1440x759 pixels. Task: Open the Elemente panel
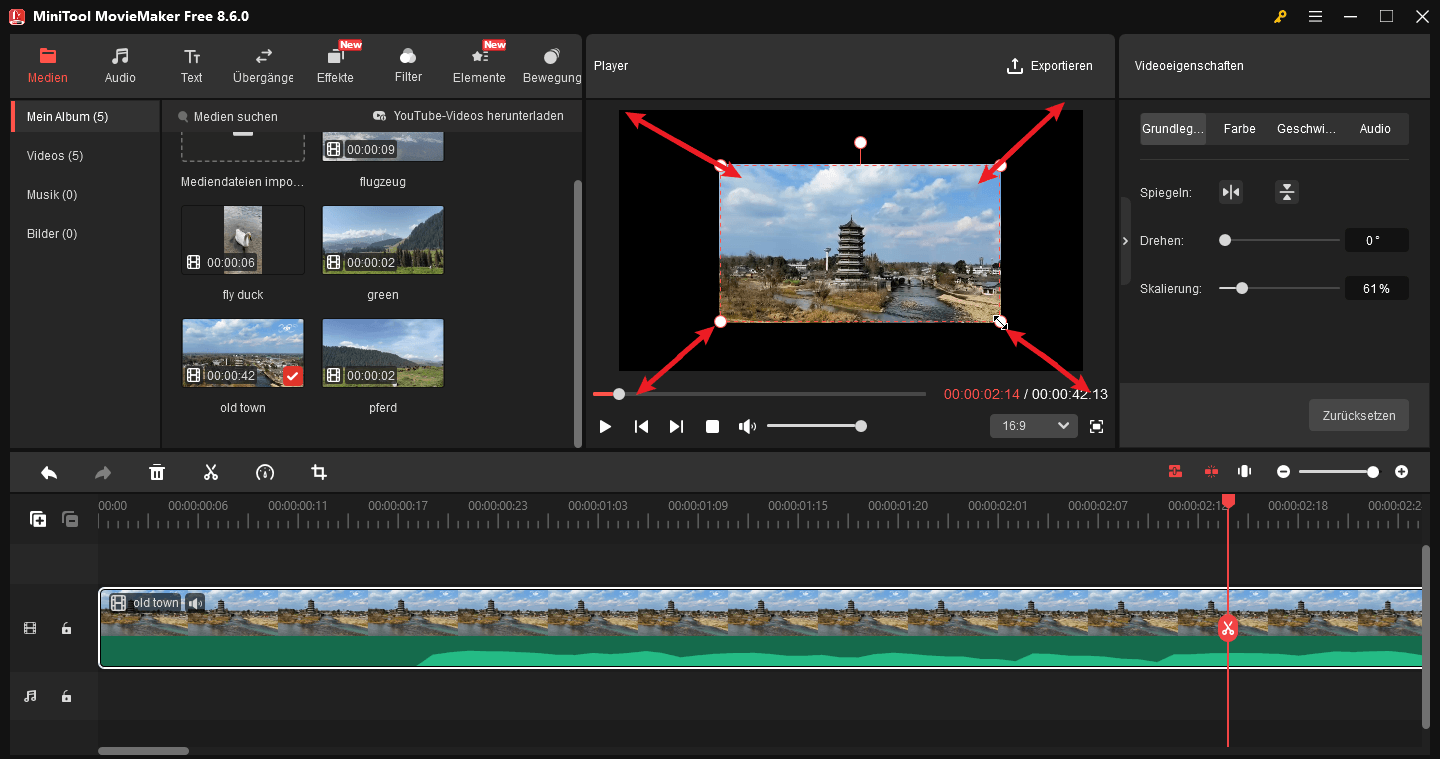pyautogui.click(x=479, y=65)
